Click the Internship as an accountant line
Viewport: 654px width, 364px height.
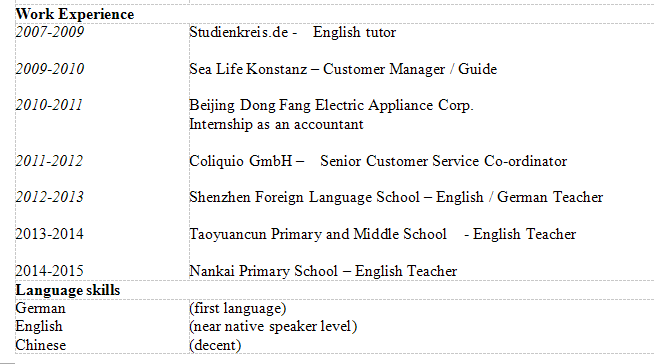coord(276,124)
